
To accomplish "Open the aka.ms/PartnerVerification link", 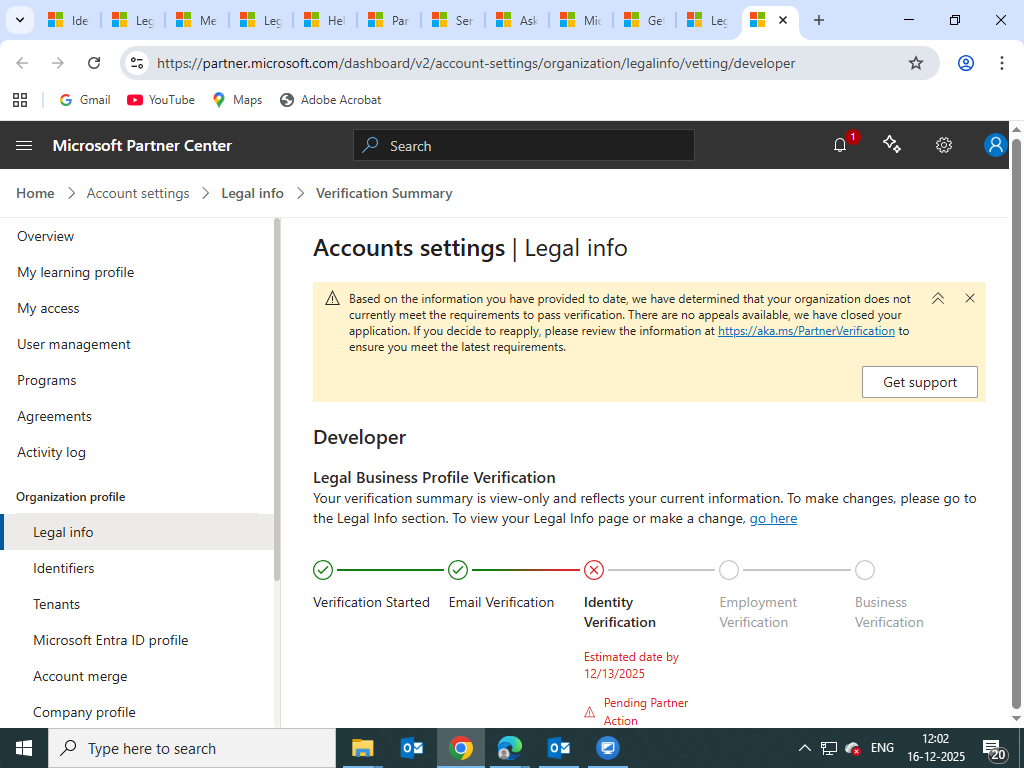I will tap(806, 331).
